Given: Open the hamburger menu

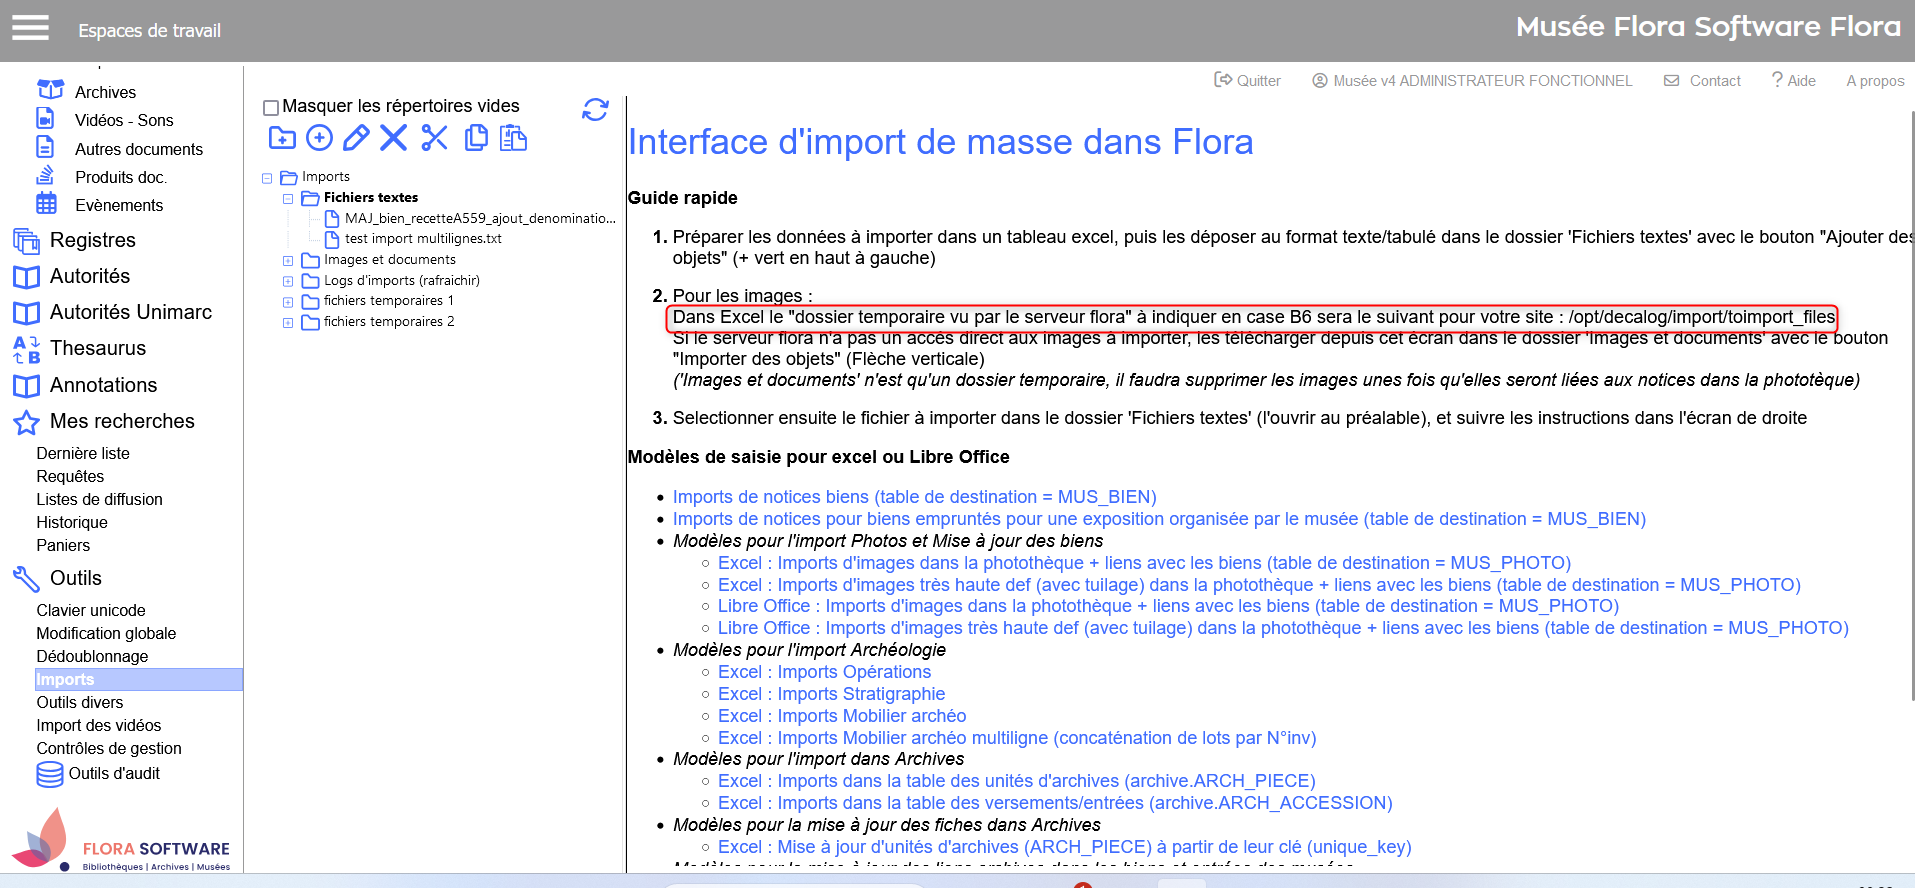Looking at the screenshot, I should tap(30, 28).
